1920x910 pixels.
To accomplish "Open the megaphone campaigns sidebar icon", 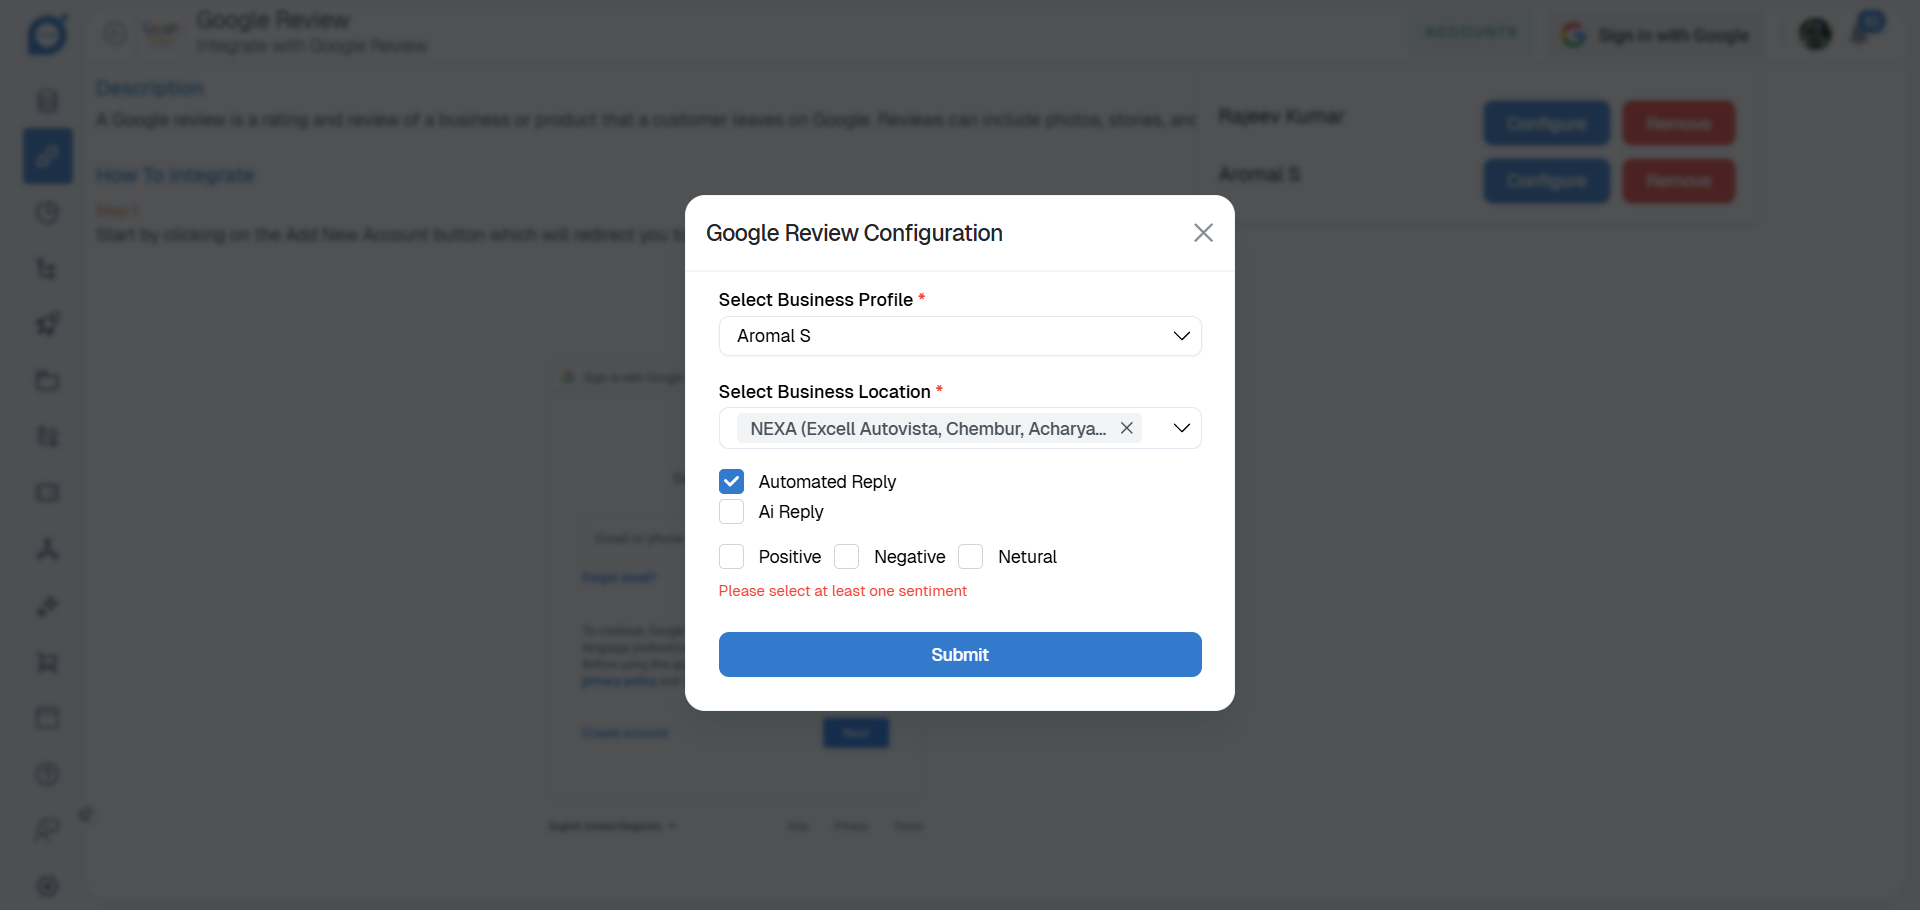I will coord(47,324).
